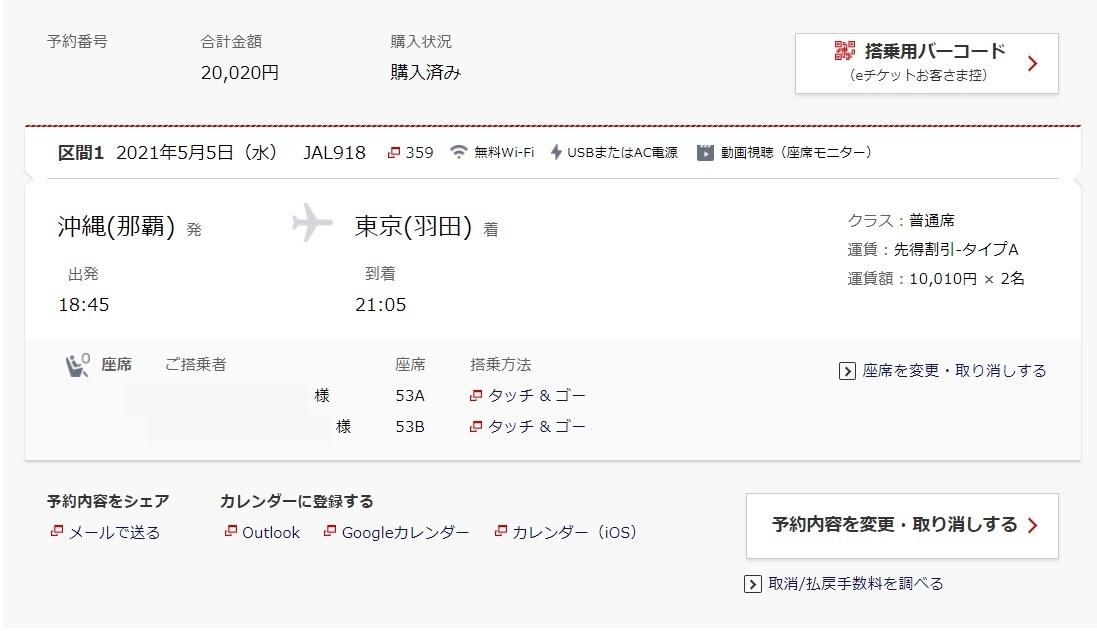Add reservation to Outlook calendar

[262, 532]
